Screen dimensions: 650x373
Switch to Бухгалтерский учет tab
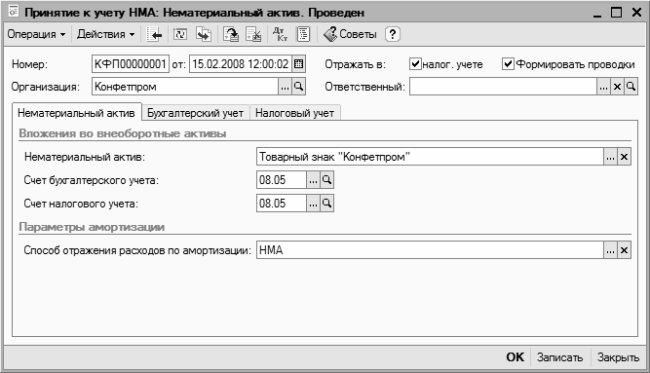coord(195,113)
